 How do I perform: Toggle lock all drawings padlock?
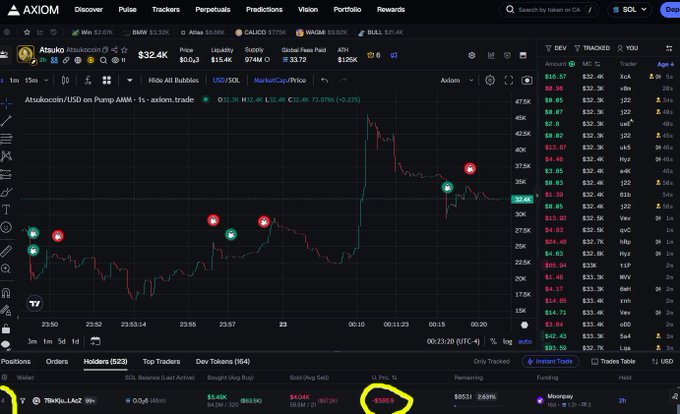point(6,329)
